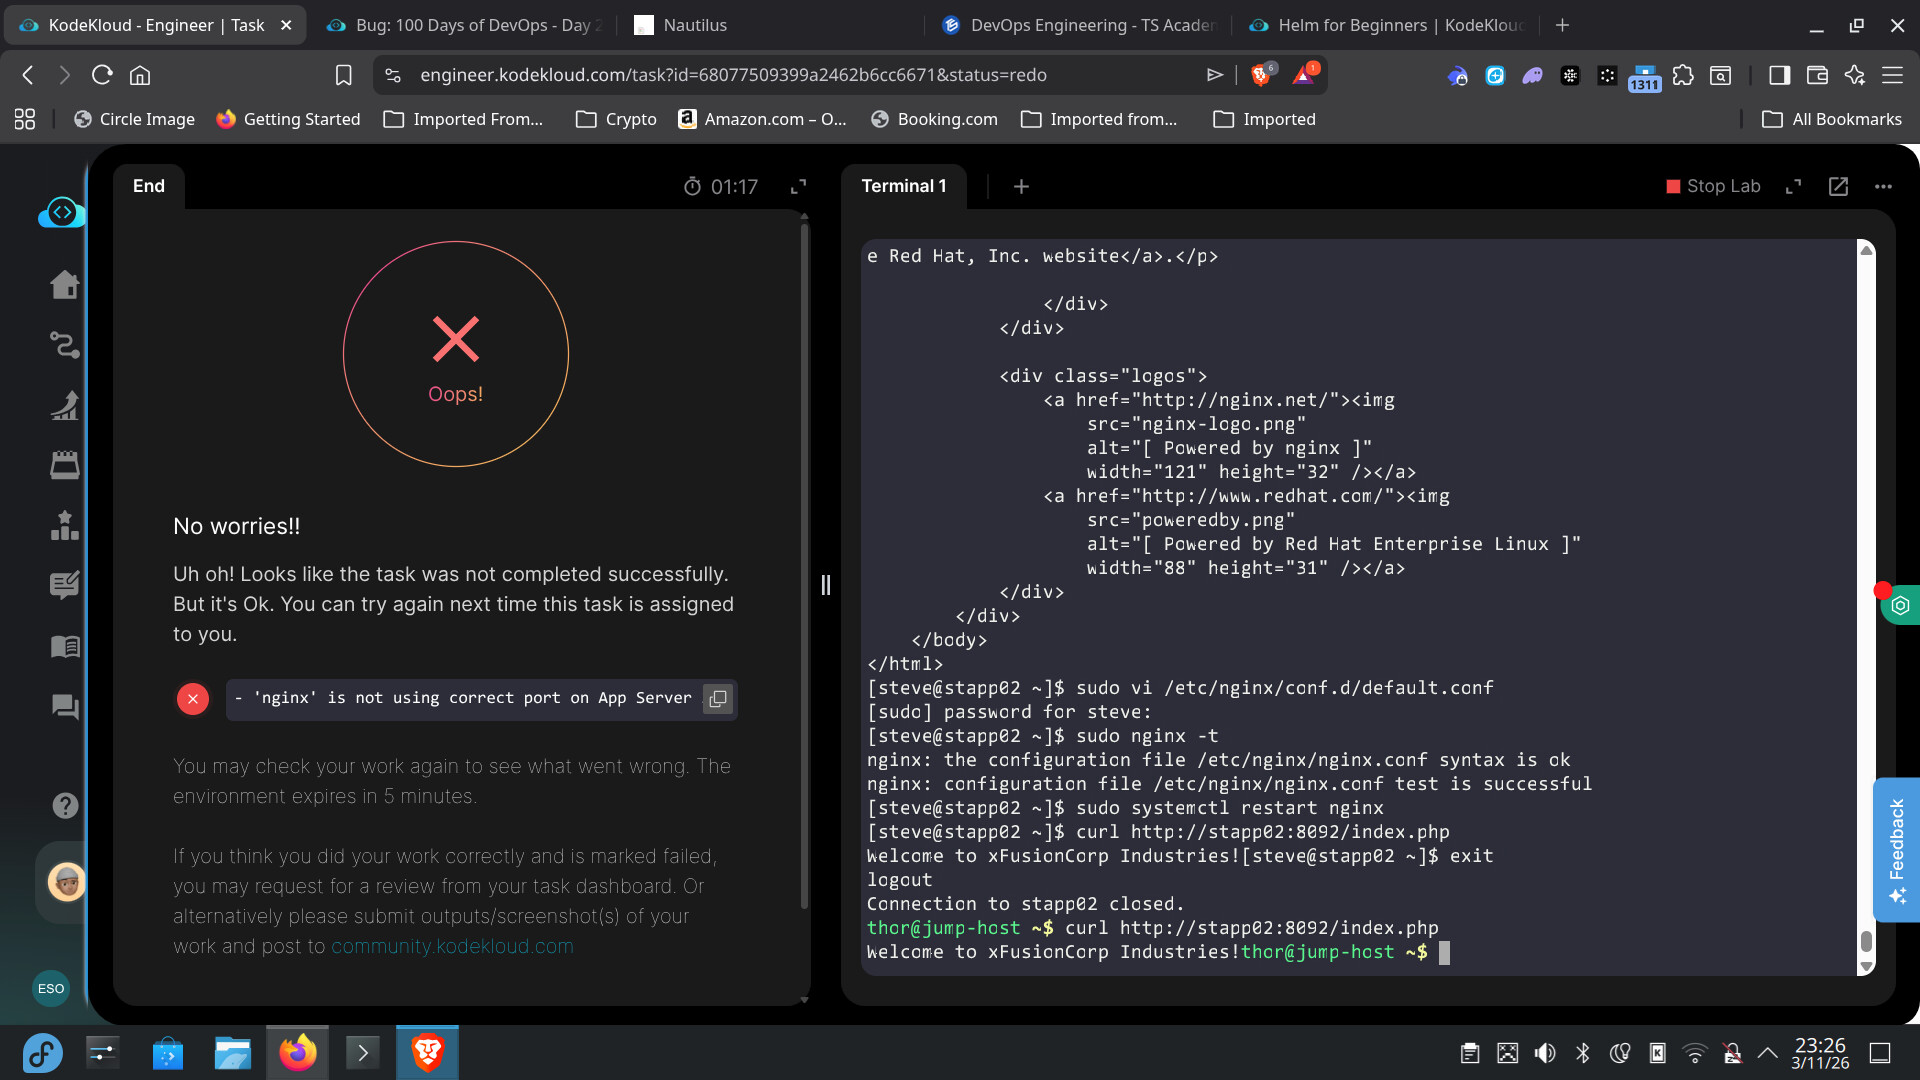This screenshot has height=1080, width=1920.
Task: Open the Feedback side panel
Action: click(1896, 850)
